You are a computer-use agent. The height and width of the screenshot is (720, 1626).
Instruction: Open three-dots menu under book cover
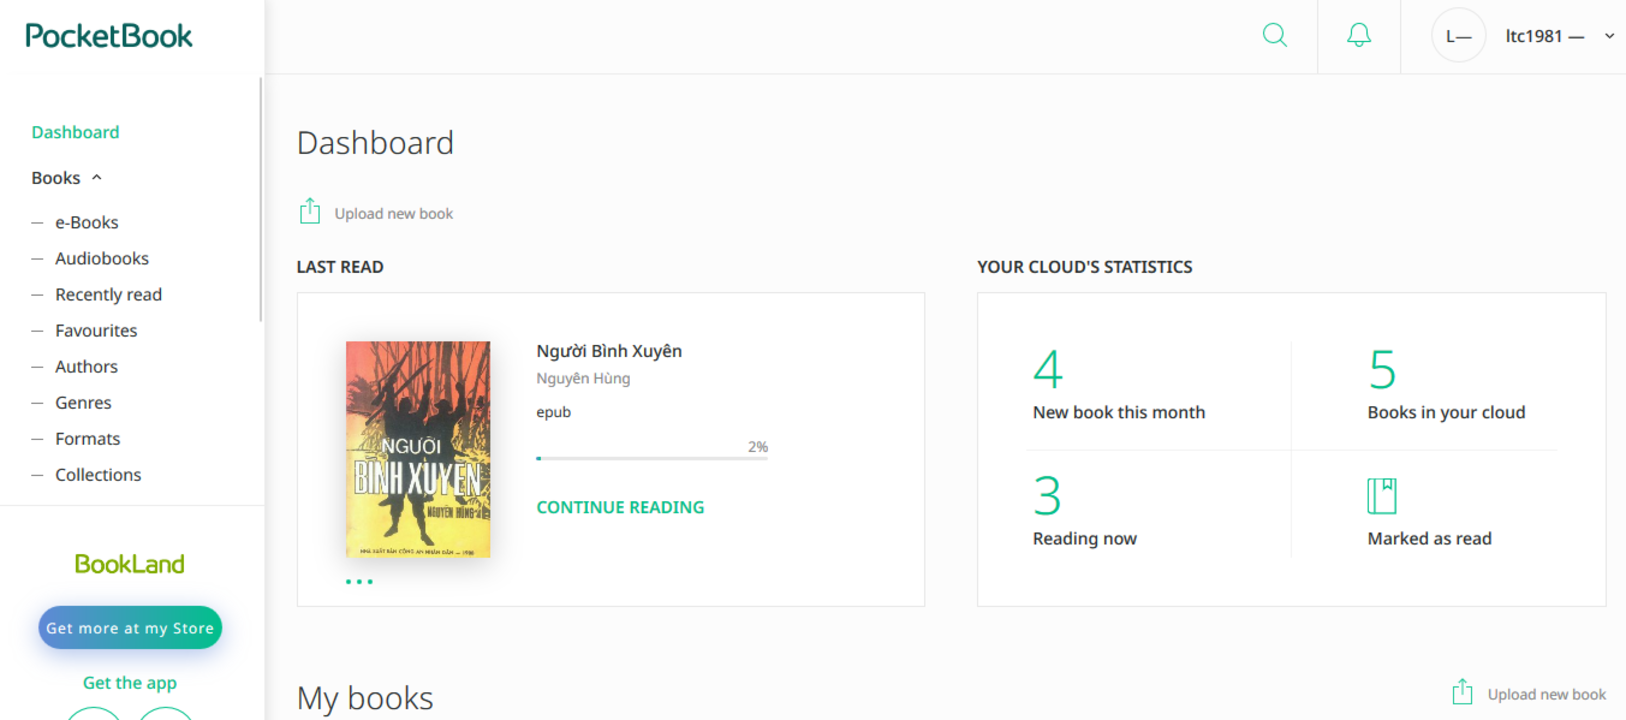(x=359, y=581)
